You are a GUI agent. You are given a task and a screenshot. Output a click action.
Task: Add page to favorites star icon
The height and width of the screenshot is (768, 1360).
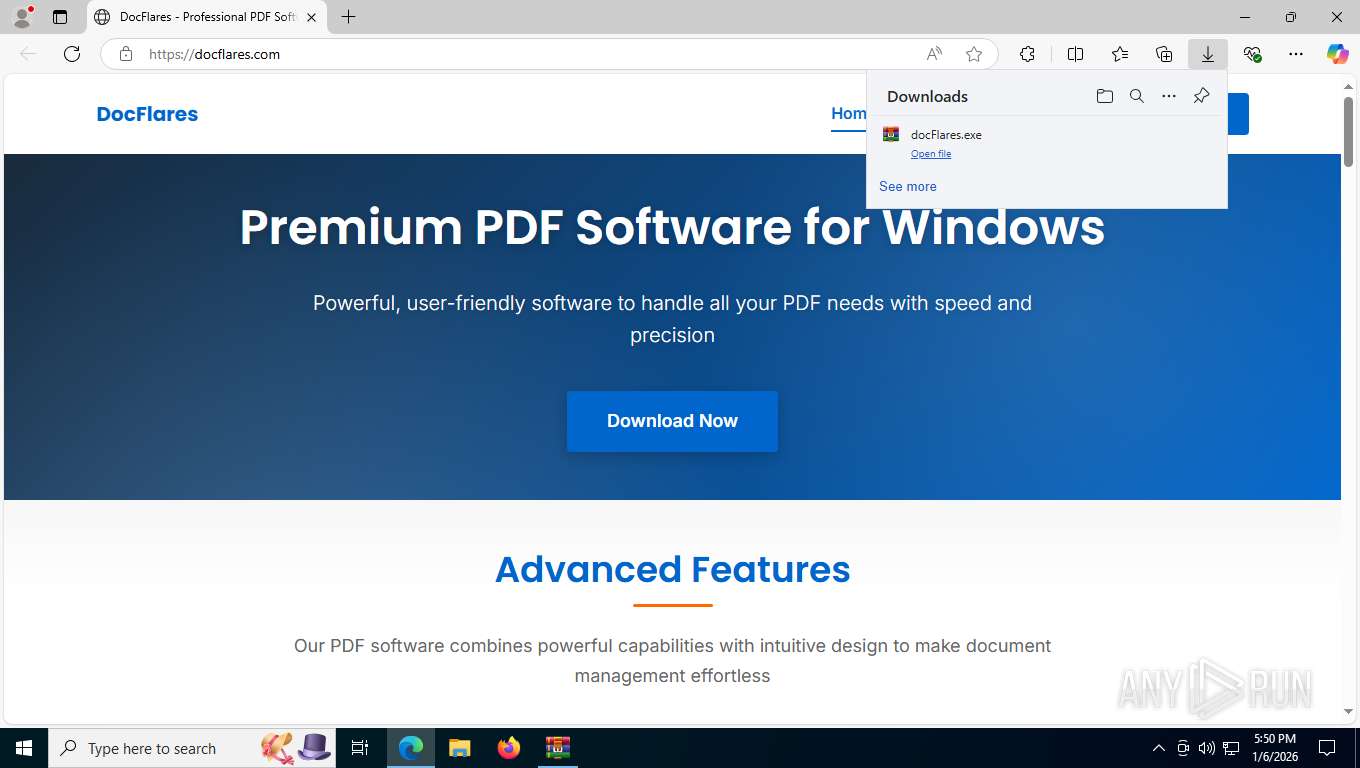[974, 54]
